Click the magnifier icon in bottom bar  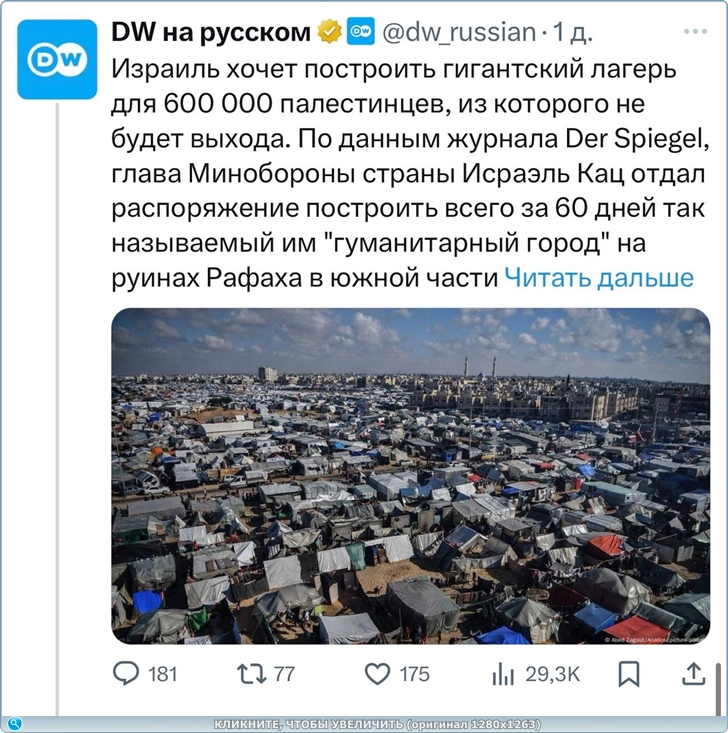click(x=14, y=724)
